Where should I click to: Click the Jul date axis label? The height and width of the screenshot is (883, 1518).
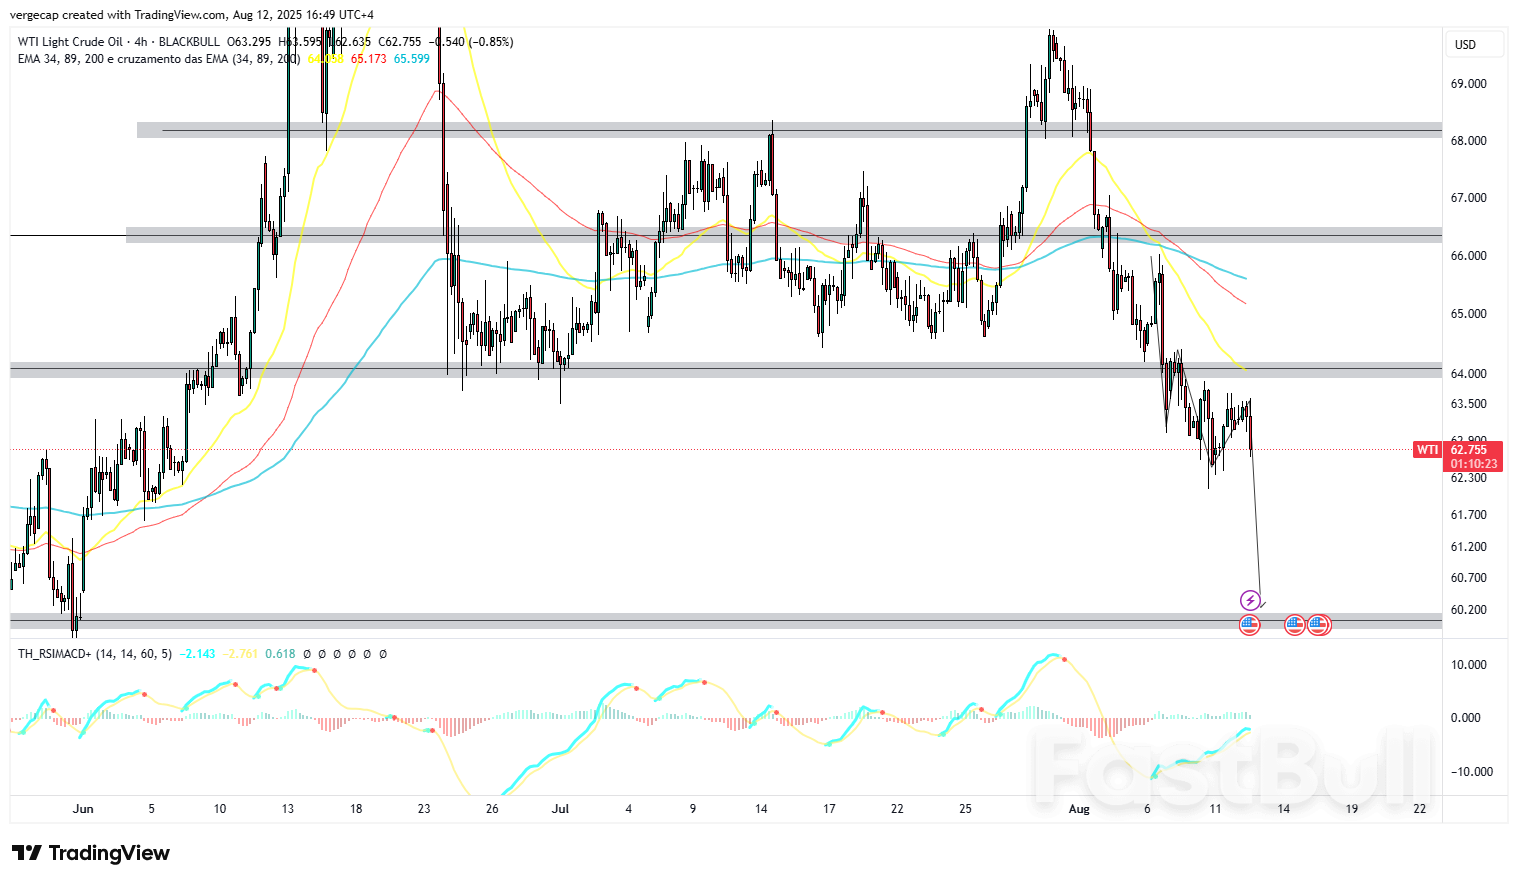tap(560, 809)
